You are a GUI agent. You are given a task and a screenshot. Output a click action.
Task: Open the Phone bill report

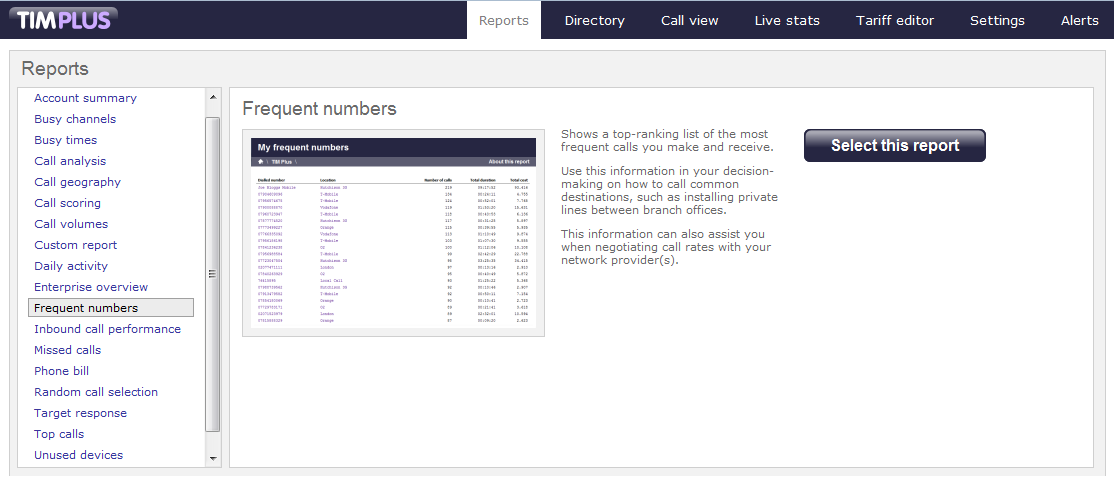point(61,371)
